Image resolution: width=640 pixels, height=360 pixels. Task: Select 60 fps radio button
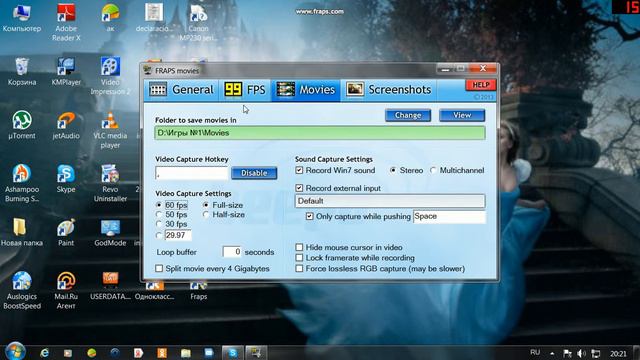pyautogui.click(x=159, y=205)
